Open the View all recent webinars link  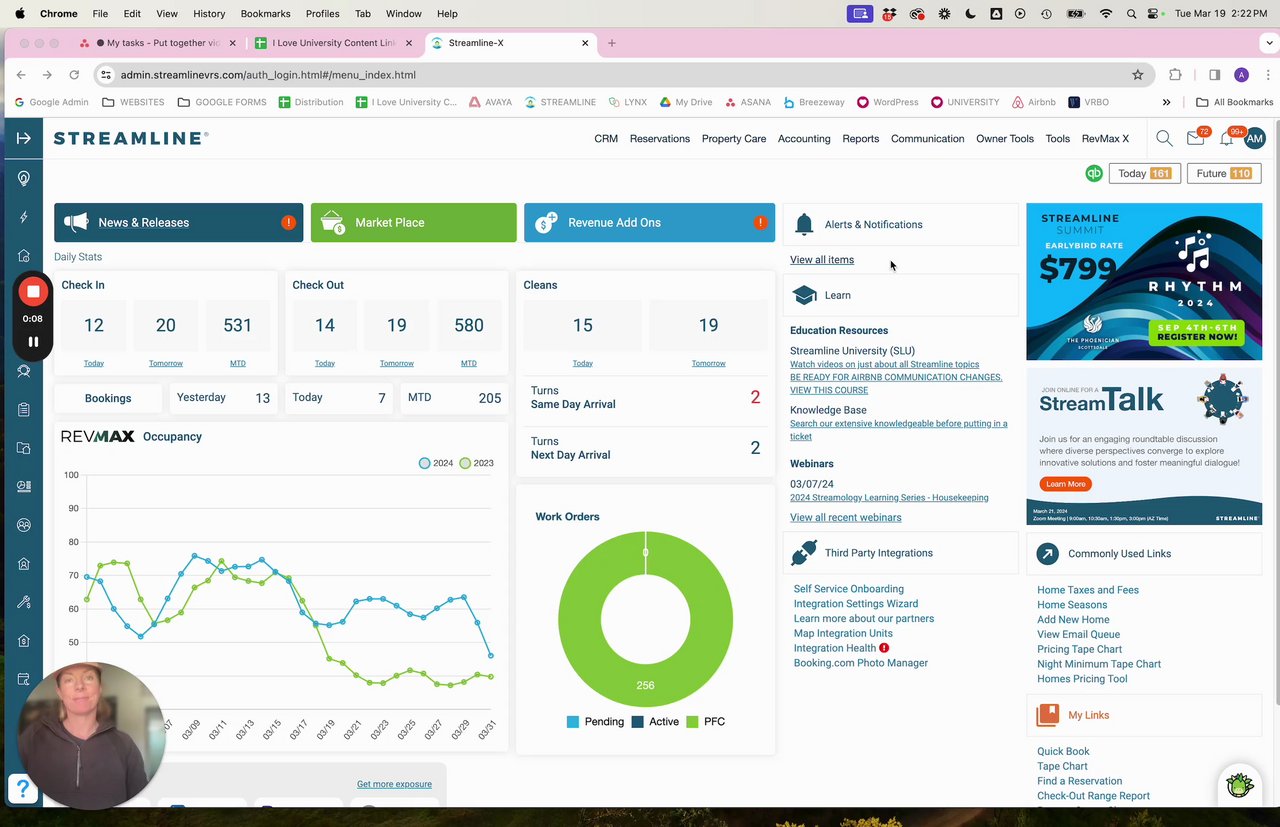coord(845,517)
